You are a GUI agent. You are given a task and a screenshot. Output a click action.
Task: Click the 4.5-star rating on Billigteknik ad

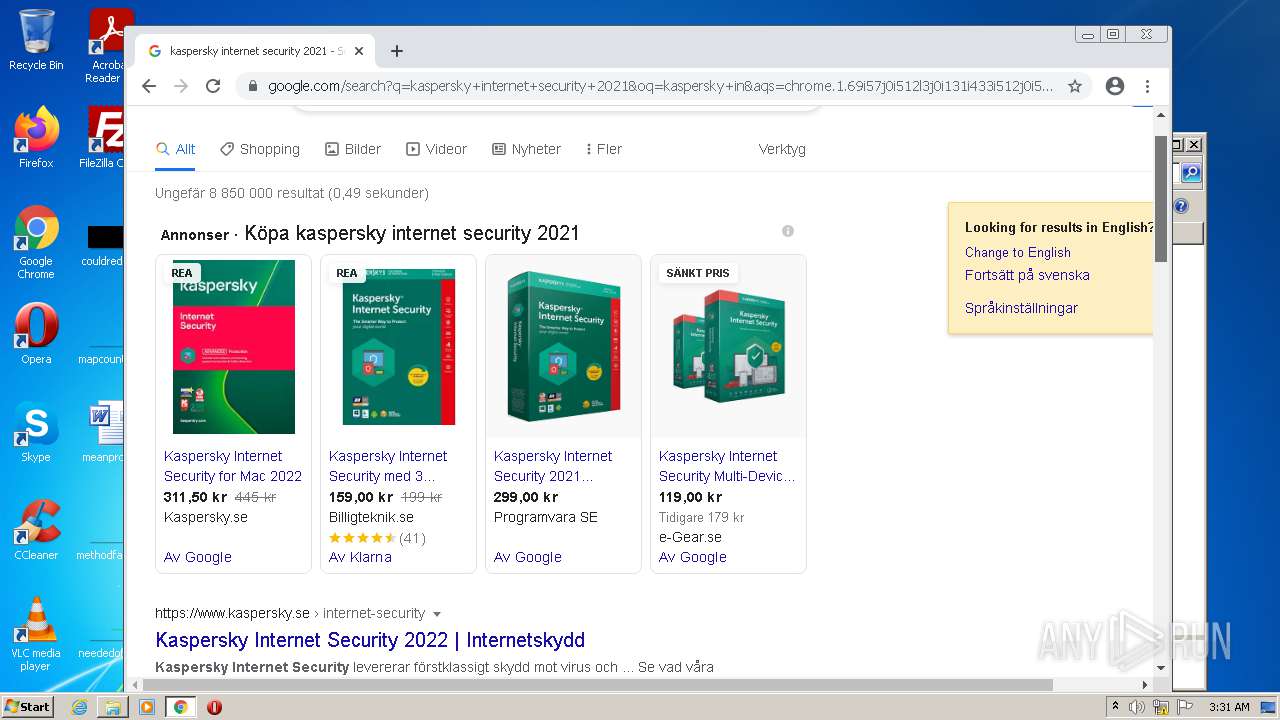tap(362, 538)
